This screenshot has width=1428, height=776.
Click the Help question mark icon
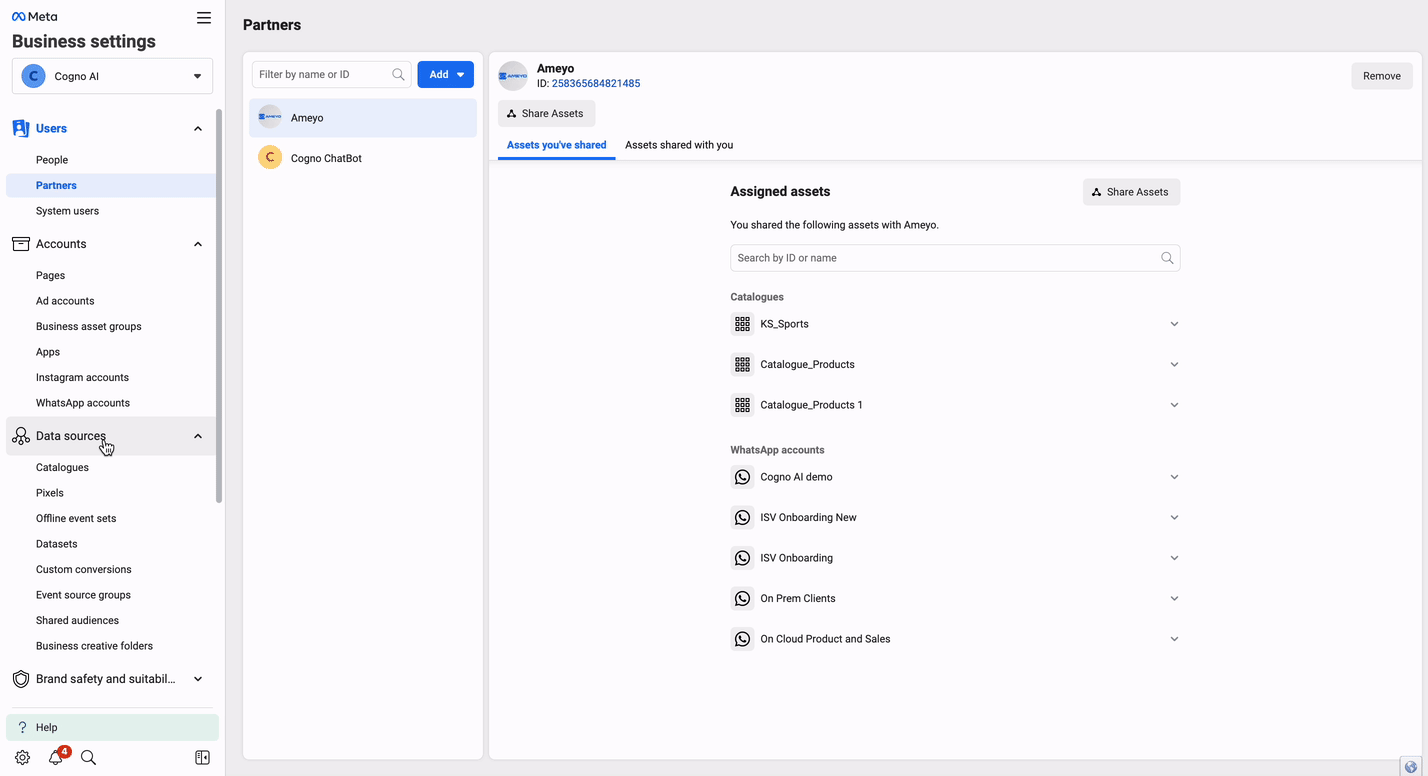coord(22,728)
